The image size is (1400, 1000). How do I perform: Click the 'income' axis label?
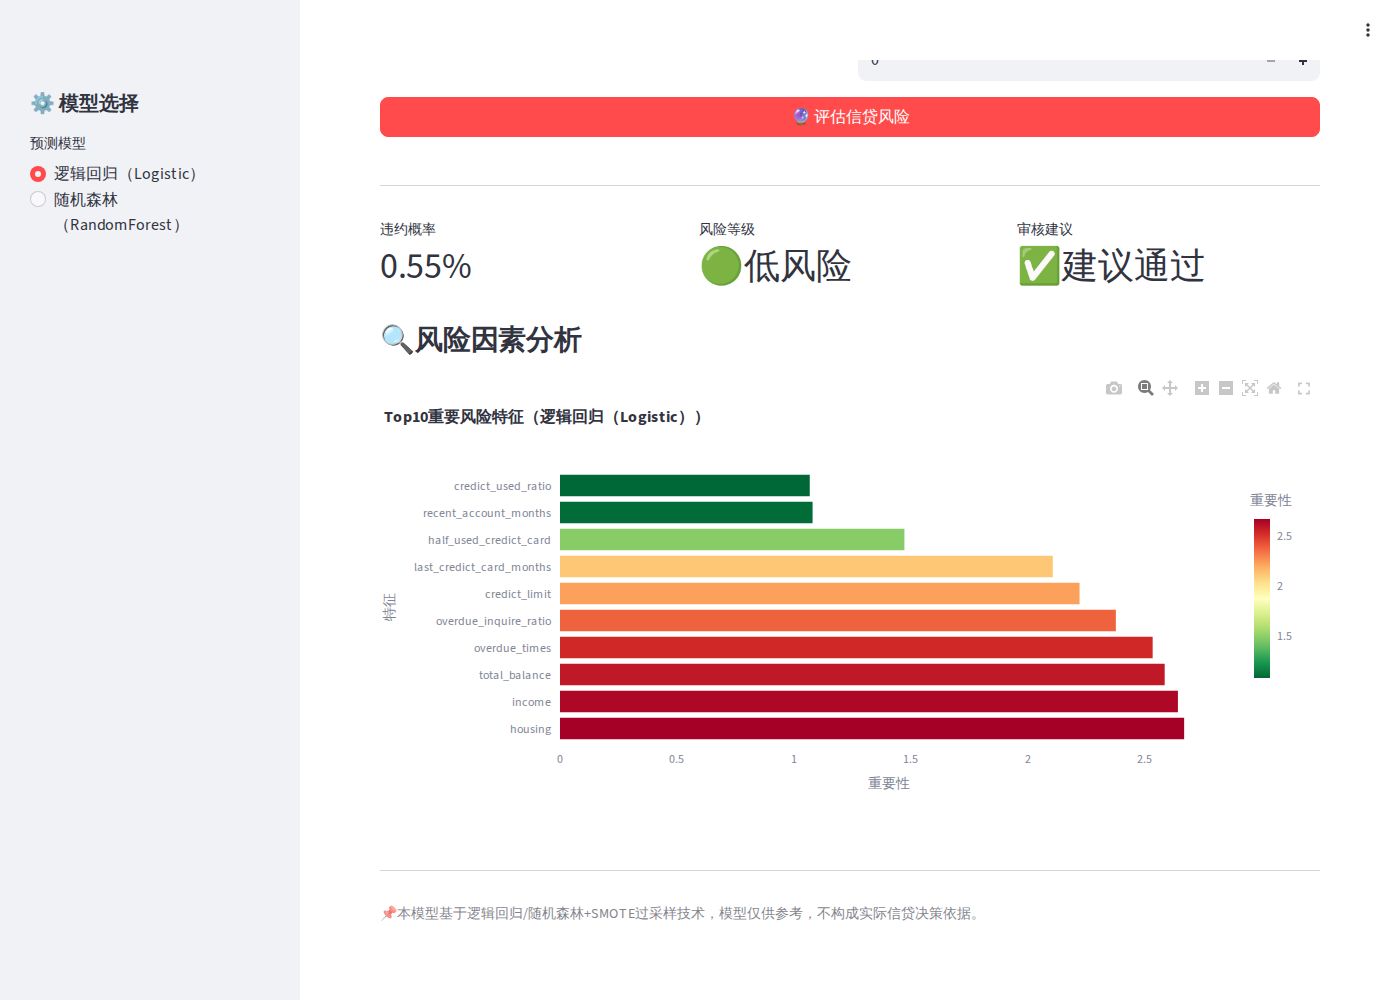coord(531,702)
